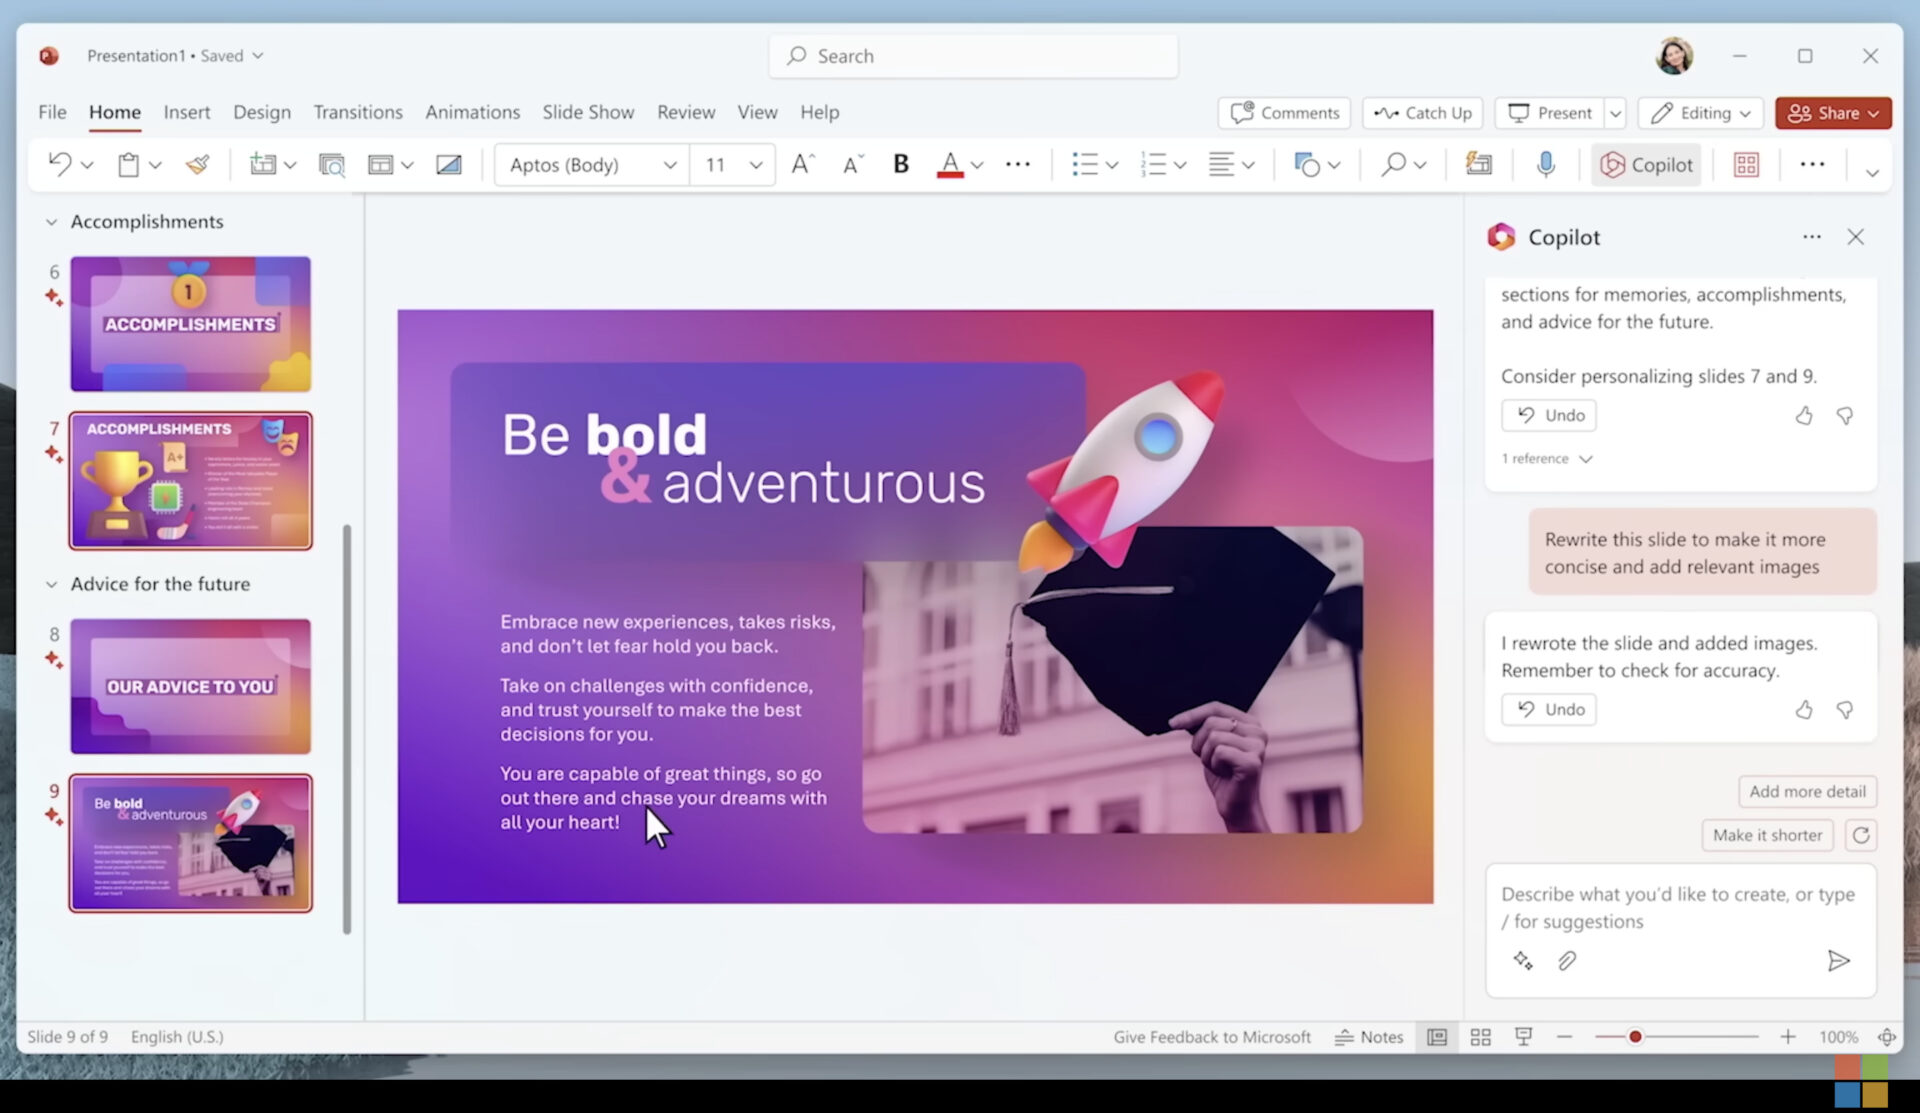Click the Make it shorter suggestion

tap(1767, 835)
